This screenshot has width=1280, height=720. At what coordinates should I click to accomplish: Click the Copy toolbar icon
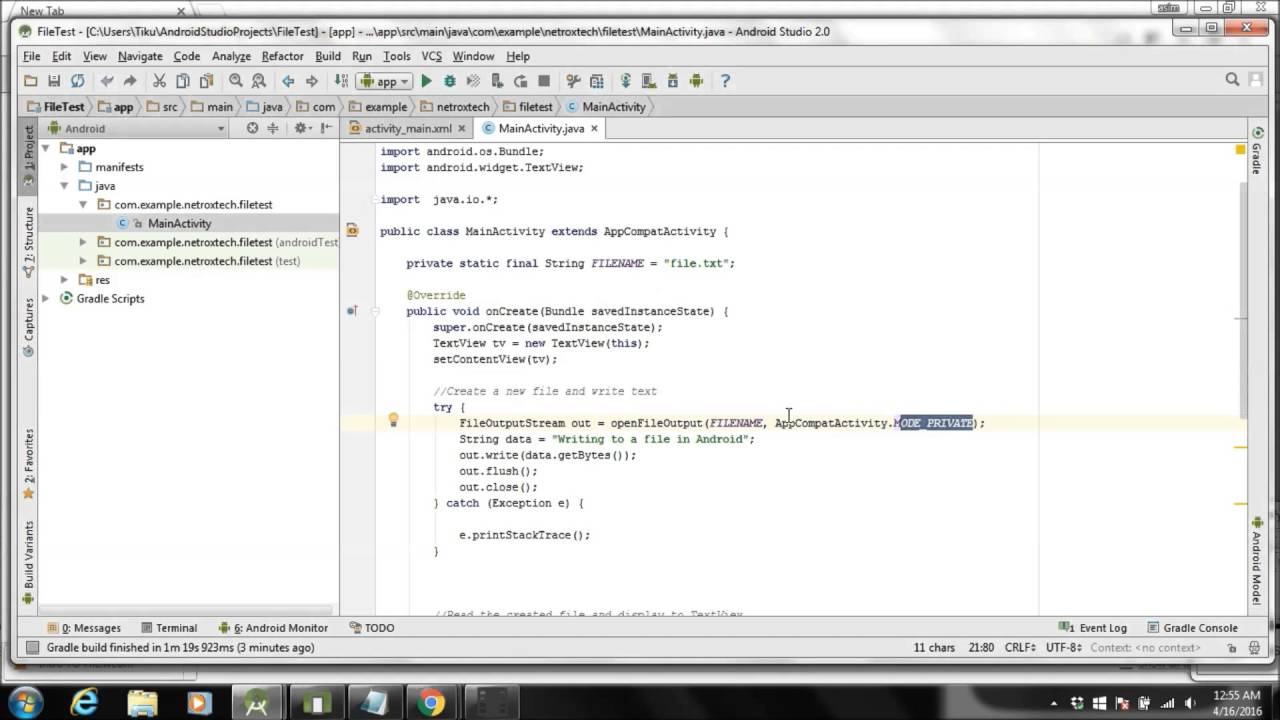[x=182, y=81]
